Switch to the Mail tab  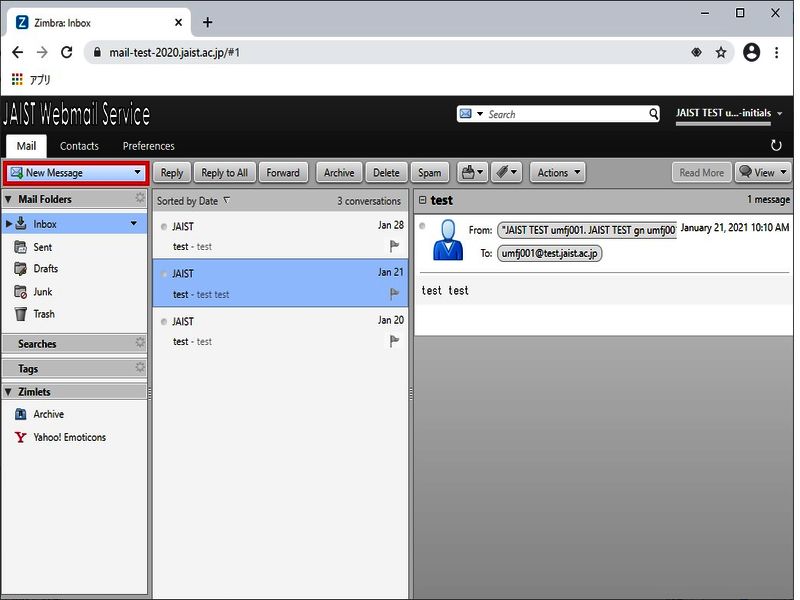(x=27, y=146)
